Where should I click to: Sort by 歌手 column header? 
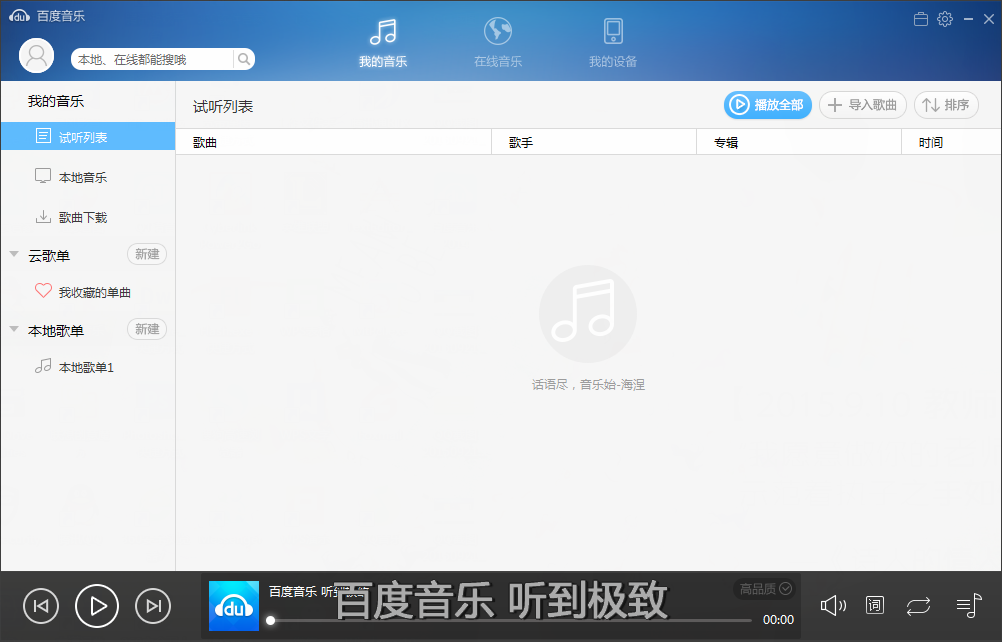(x=594, y=142)
